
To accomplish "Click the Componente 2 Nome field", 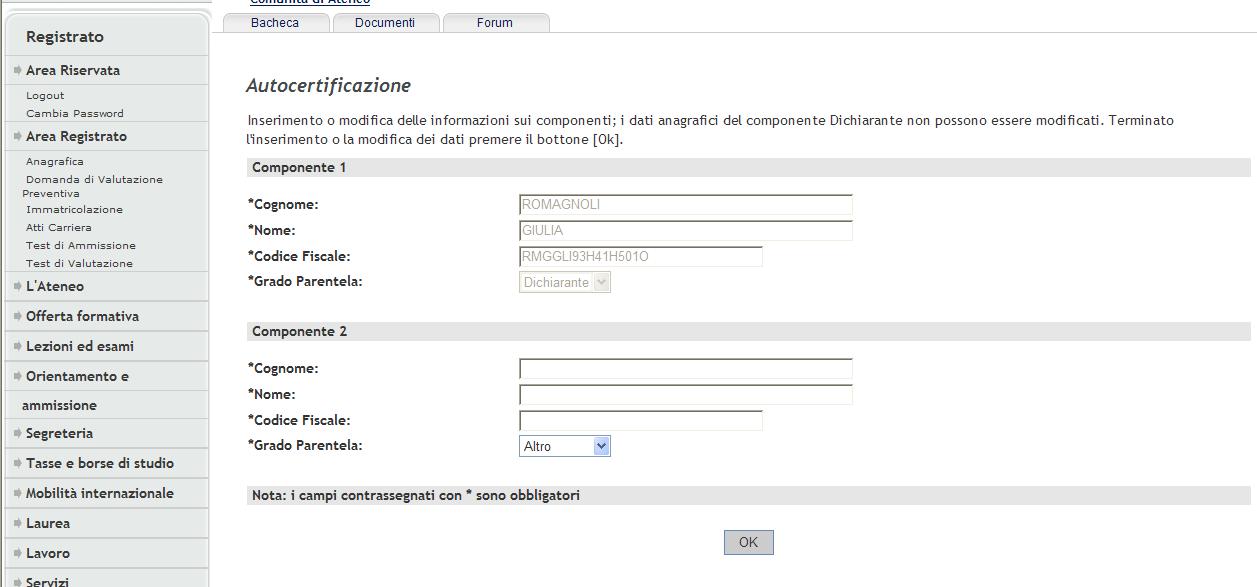I will tap(686, 395).
